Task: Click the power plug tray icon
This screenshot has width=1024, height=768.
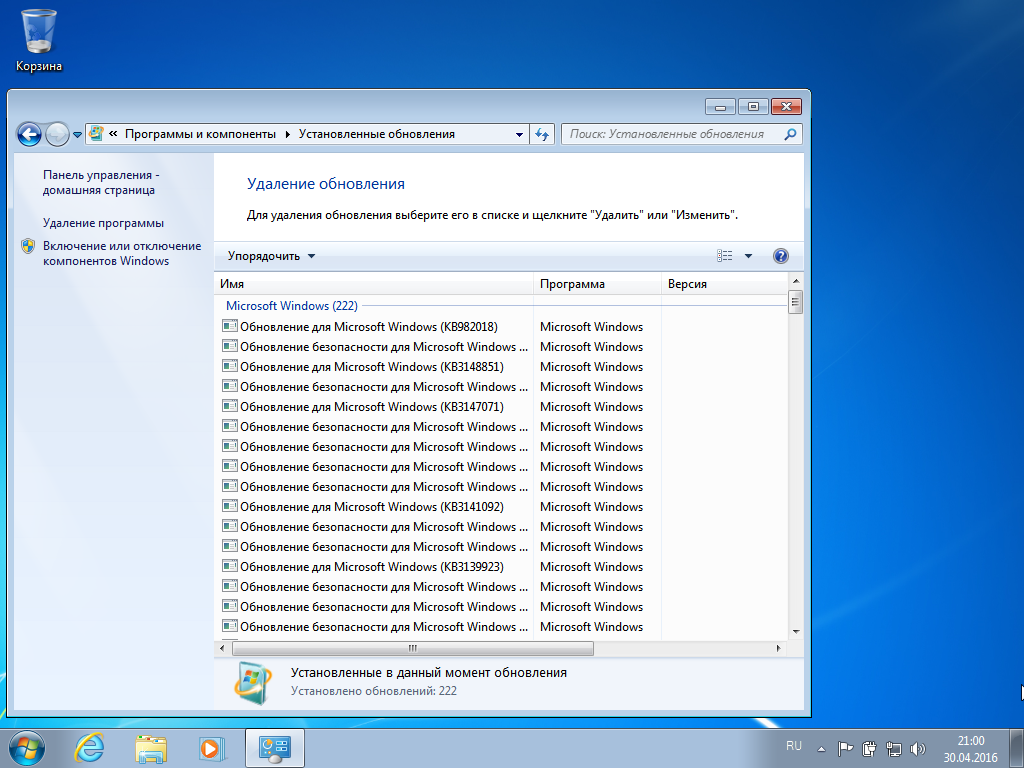Action: coord(869,748)
